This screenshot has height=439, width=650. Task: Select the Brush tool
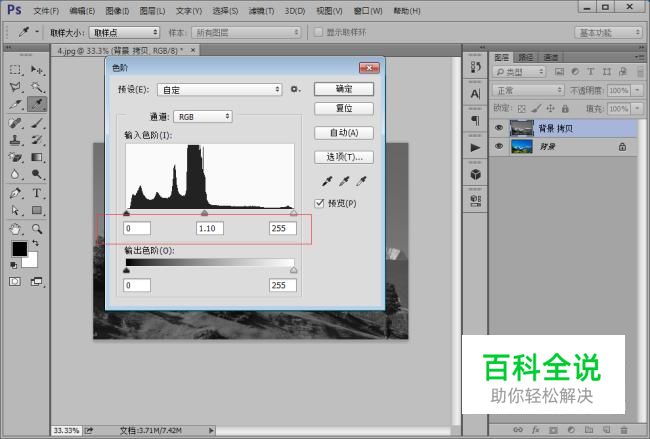point(37,123)
